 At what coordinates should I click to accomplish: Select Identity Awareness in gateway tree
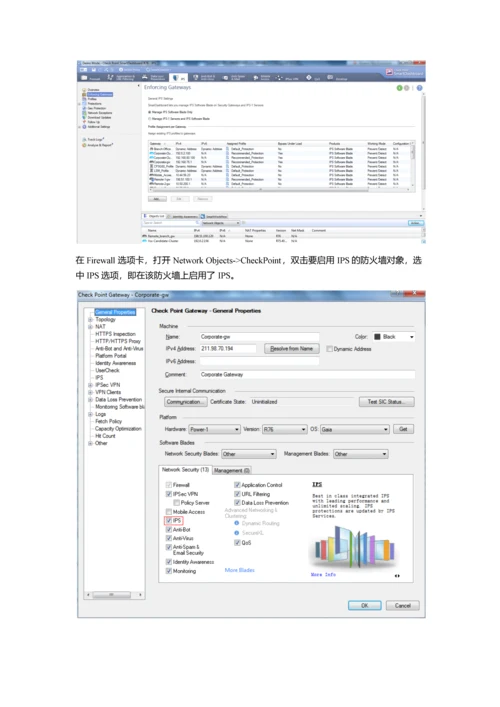point(115,363)
